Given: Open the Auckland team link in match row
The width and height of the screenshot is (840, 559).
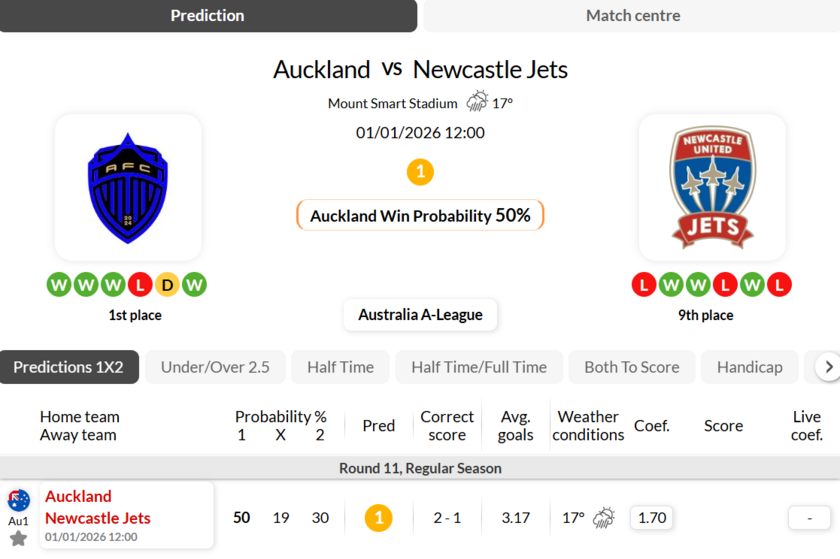Looking at the screenshot, I should [78, 496].
